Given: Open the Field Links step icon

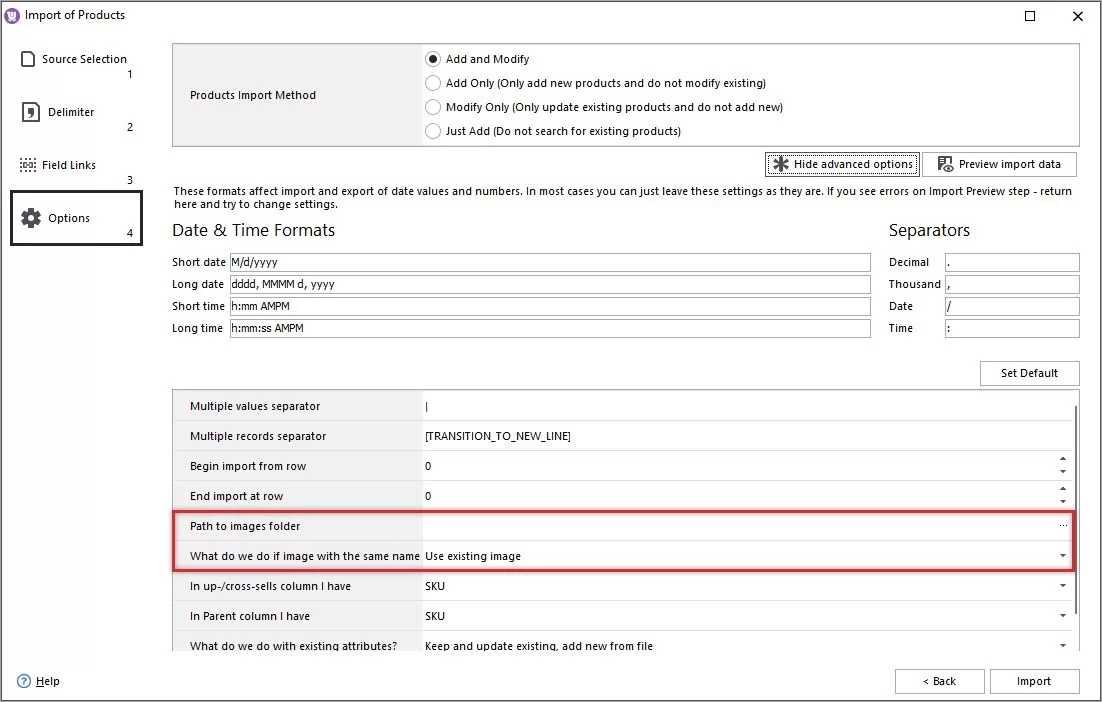Looking at the screenshot, I should [x=27, y=164].
